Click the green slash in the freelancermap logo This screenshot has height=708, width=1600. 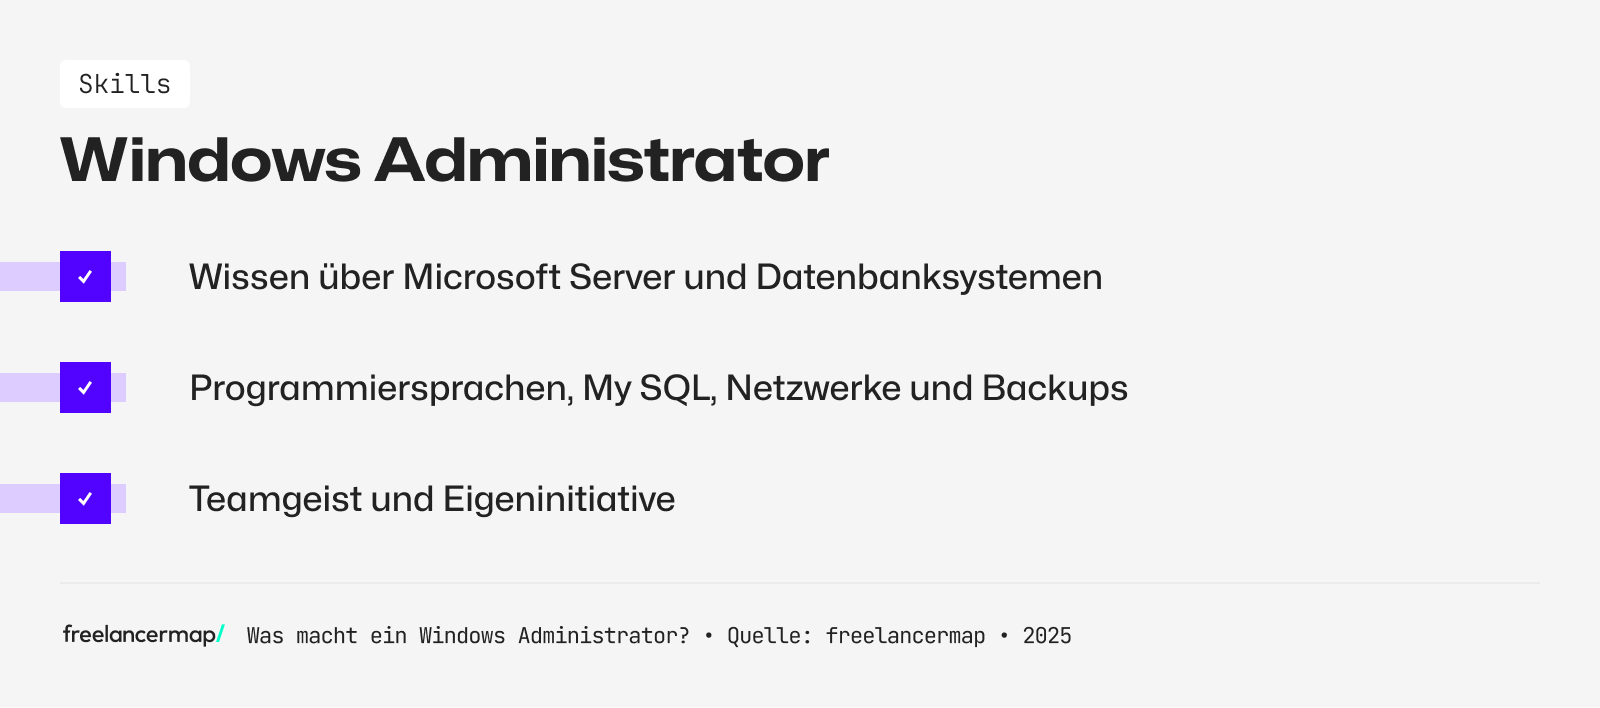click(x=221, y=633)
